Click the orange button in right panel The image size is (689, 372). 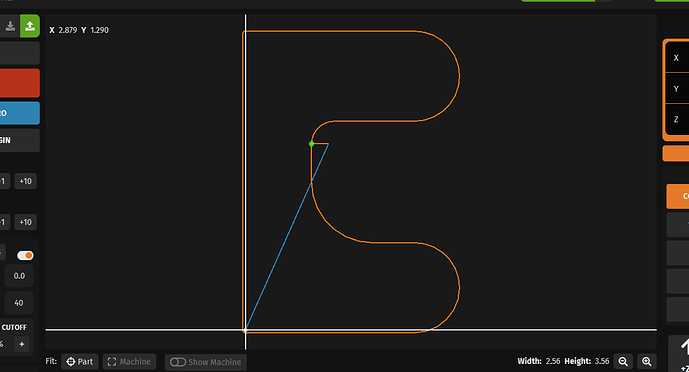tap(678, 196)
